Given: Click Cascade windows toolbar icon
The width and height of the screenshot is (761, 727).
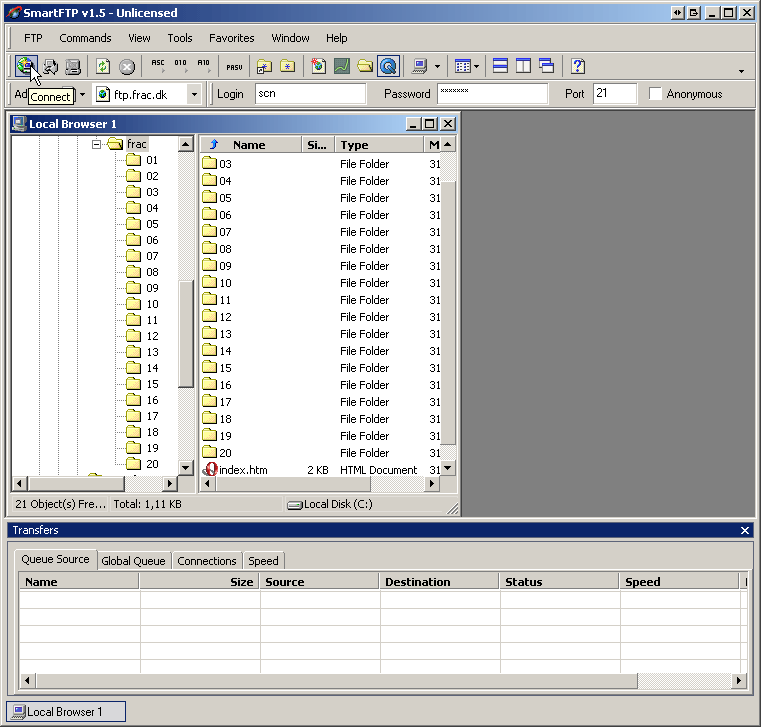Looking at the screenshot, I should point(546,66).
